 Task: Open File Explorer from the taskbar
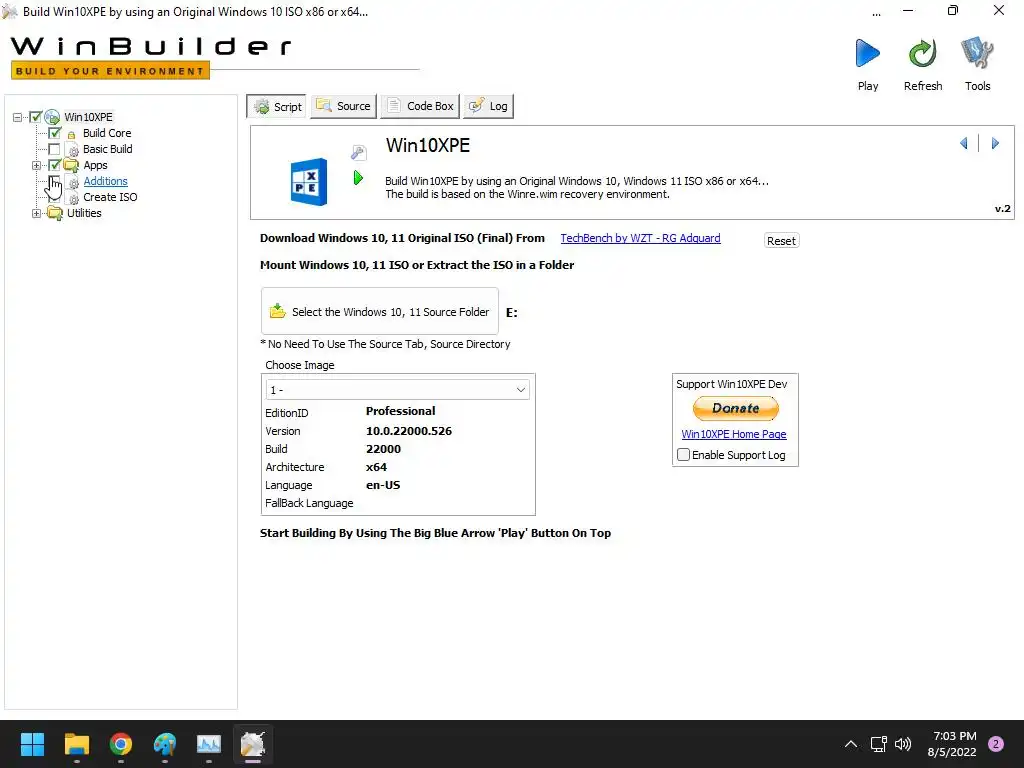coord(76,744)
